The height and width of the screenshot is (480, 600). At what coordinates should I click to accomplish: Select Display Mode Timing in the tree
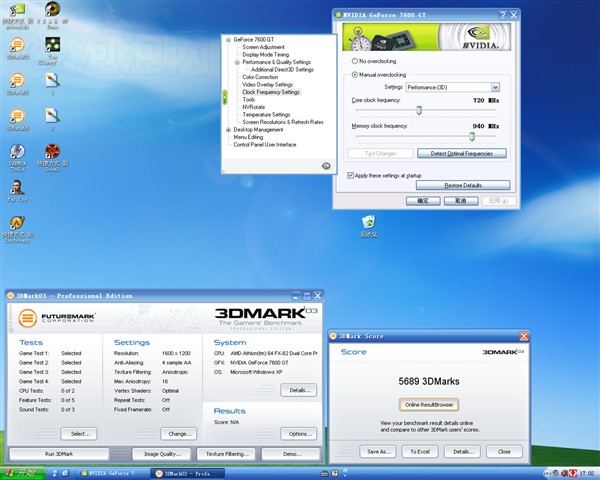click(x=266, y=54)
